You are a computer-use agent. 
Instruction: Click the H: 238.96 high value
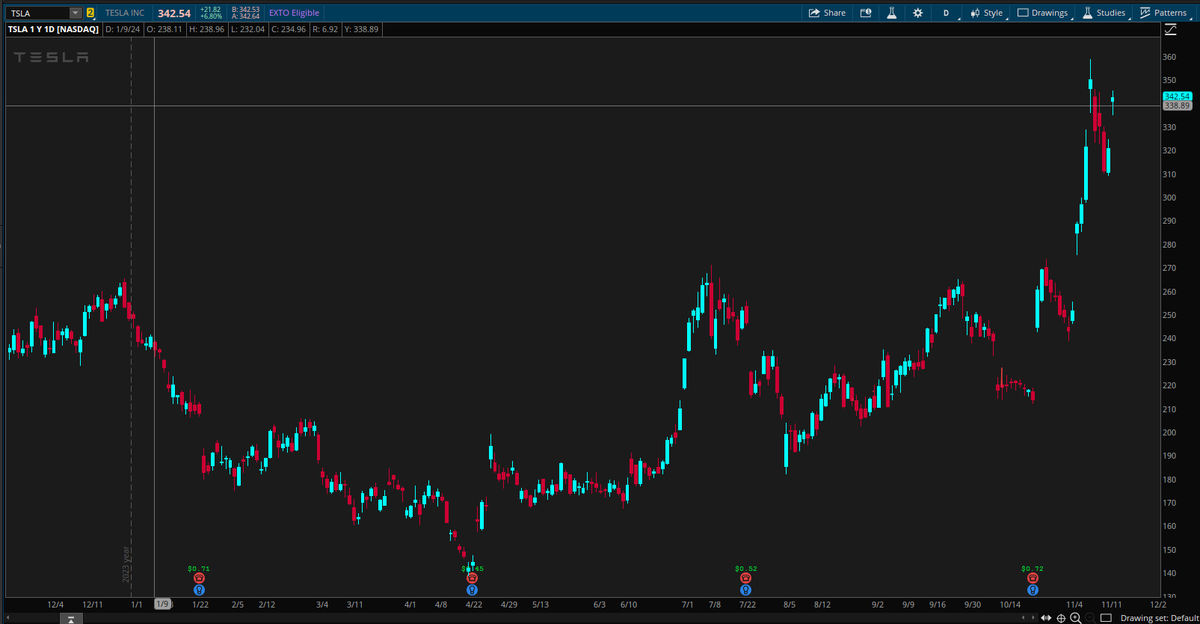[x=207, y=30]
